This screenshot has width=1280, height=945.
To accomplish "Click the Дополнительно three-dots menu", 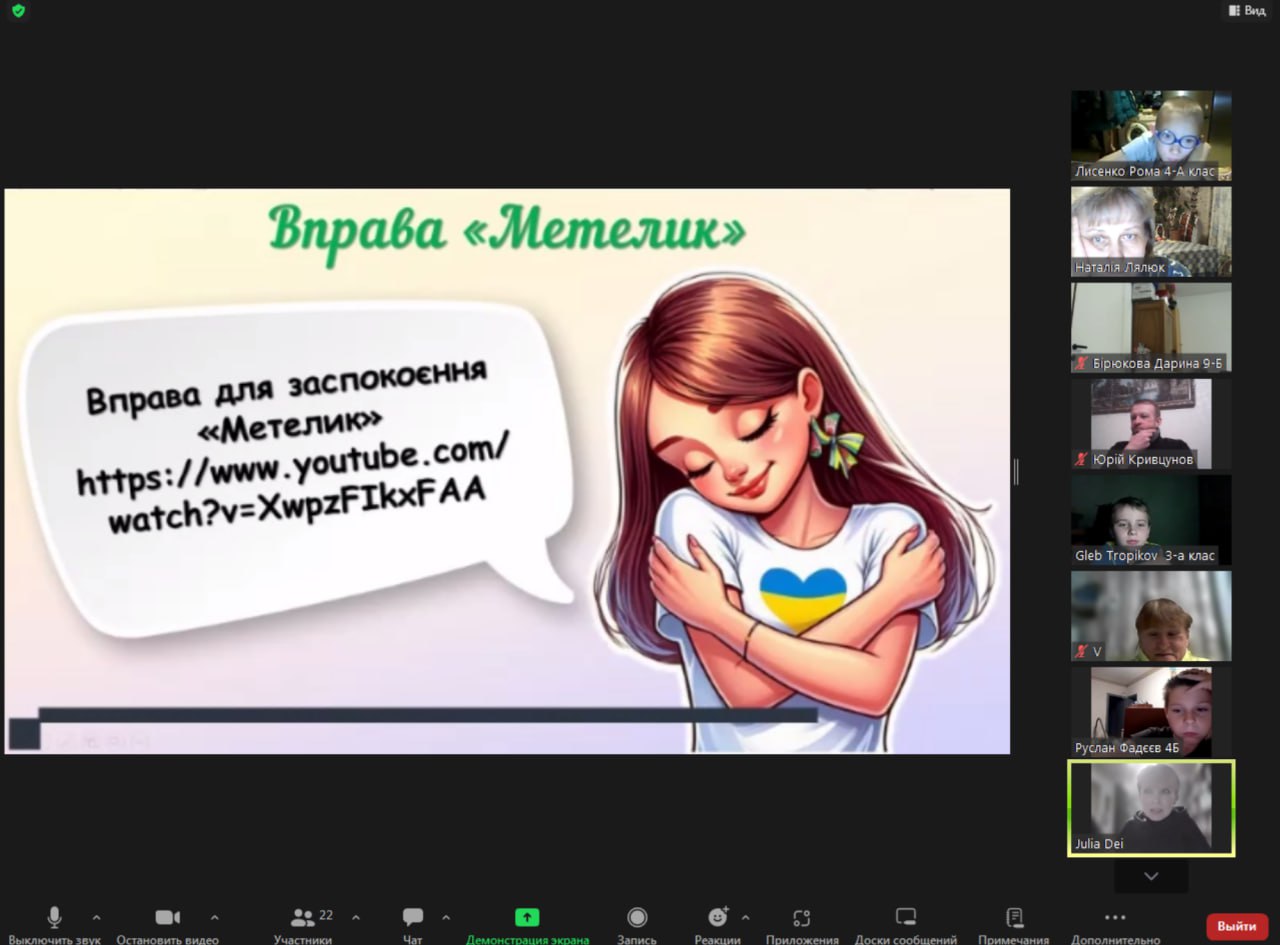I will (1115, 917).
